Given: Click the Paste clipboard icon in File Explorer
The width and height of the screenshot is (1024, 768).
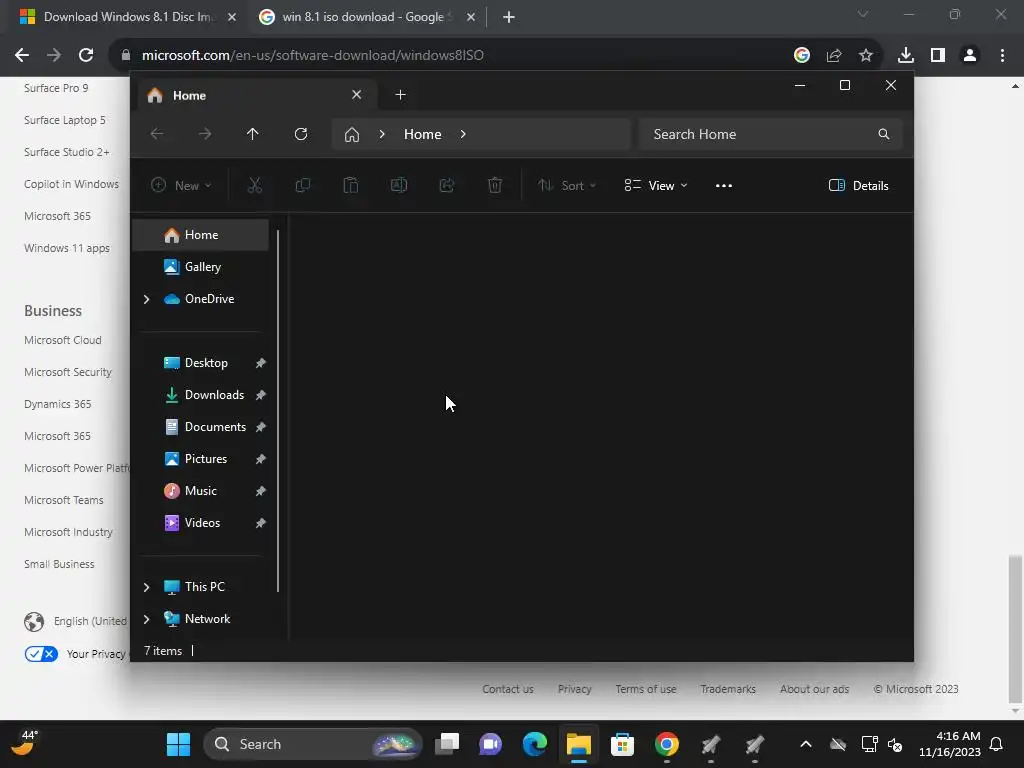Looking at the screenshot, I should 351,185.
